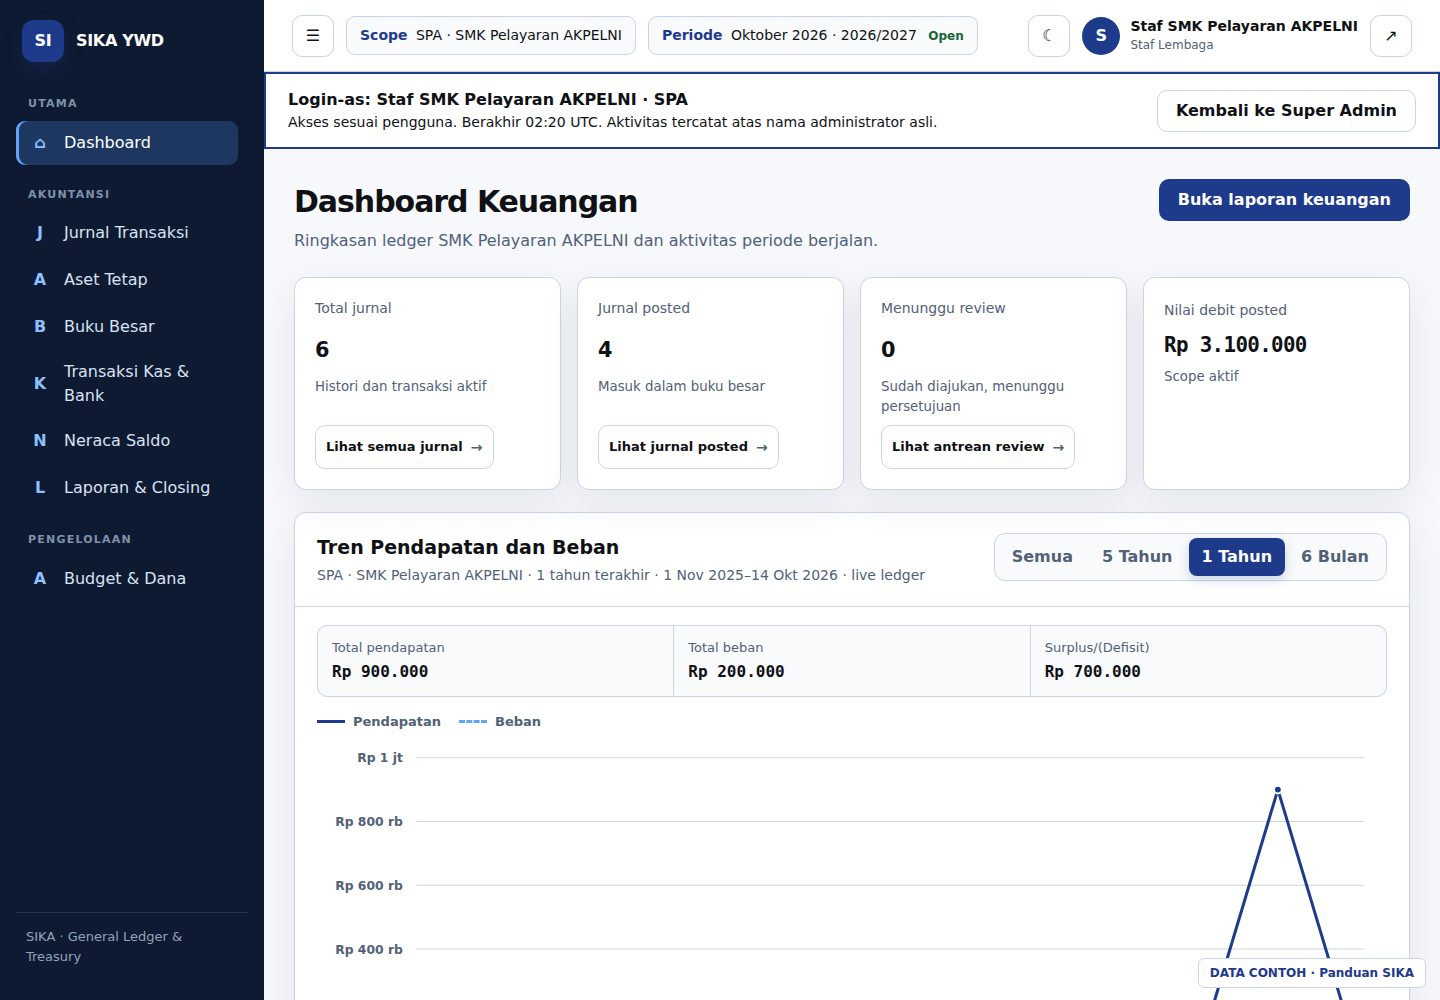Navigate to Transaksi Kas & Bank

pyautogui.click(x=127, y=383)
